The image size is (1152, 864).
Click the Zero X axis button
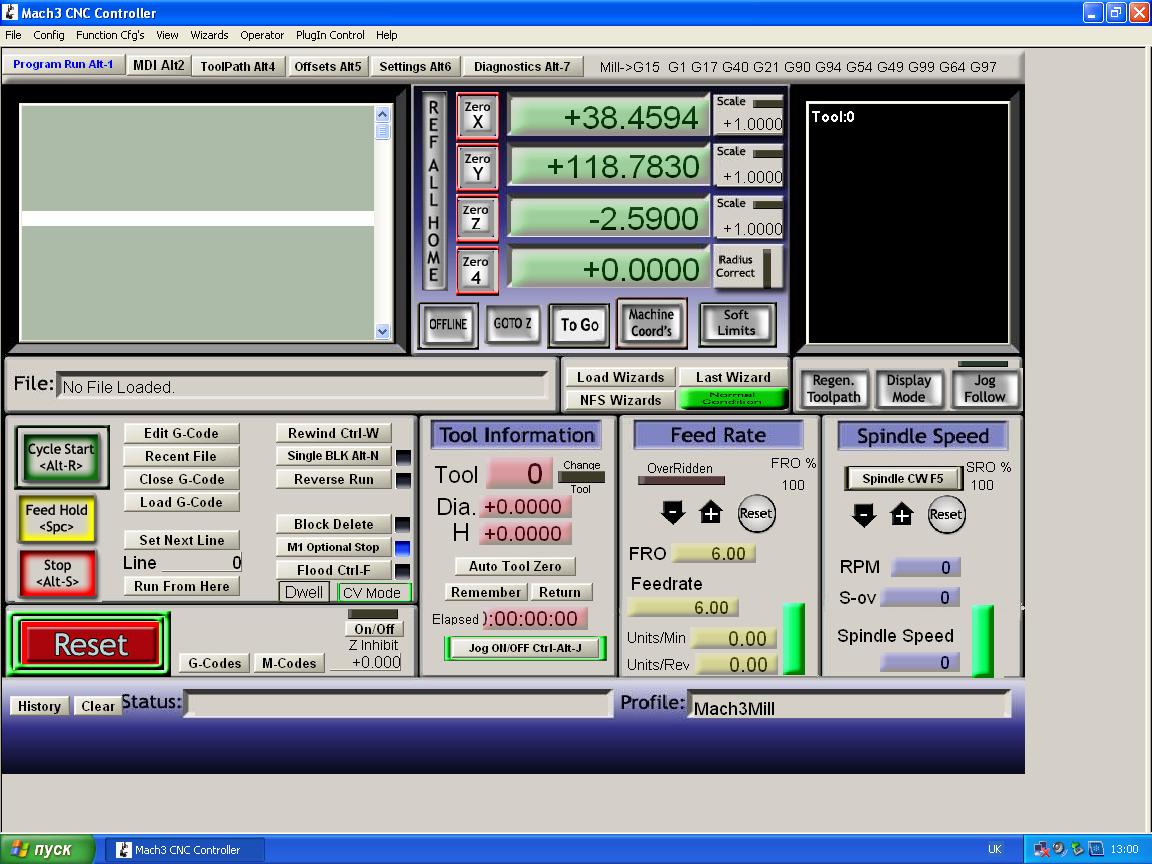tap(477, 116)
